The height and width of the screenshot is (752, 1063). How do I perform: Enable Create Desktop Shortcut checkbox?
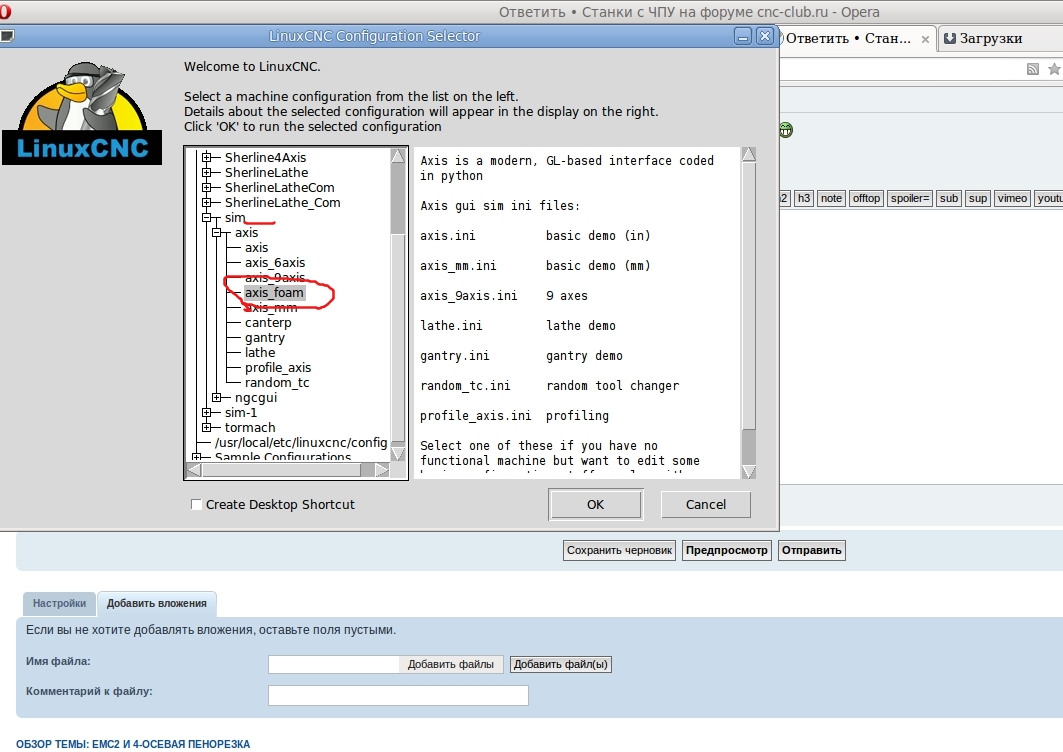(x=197, y=504)
